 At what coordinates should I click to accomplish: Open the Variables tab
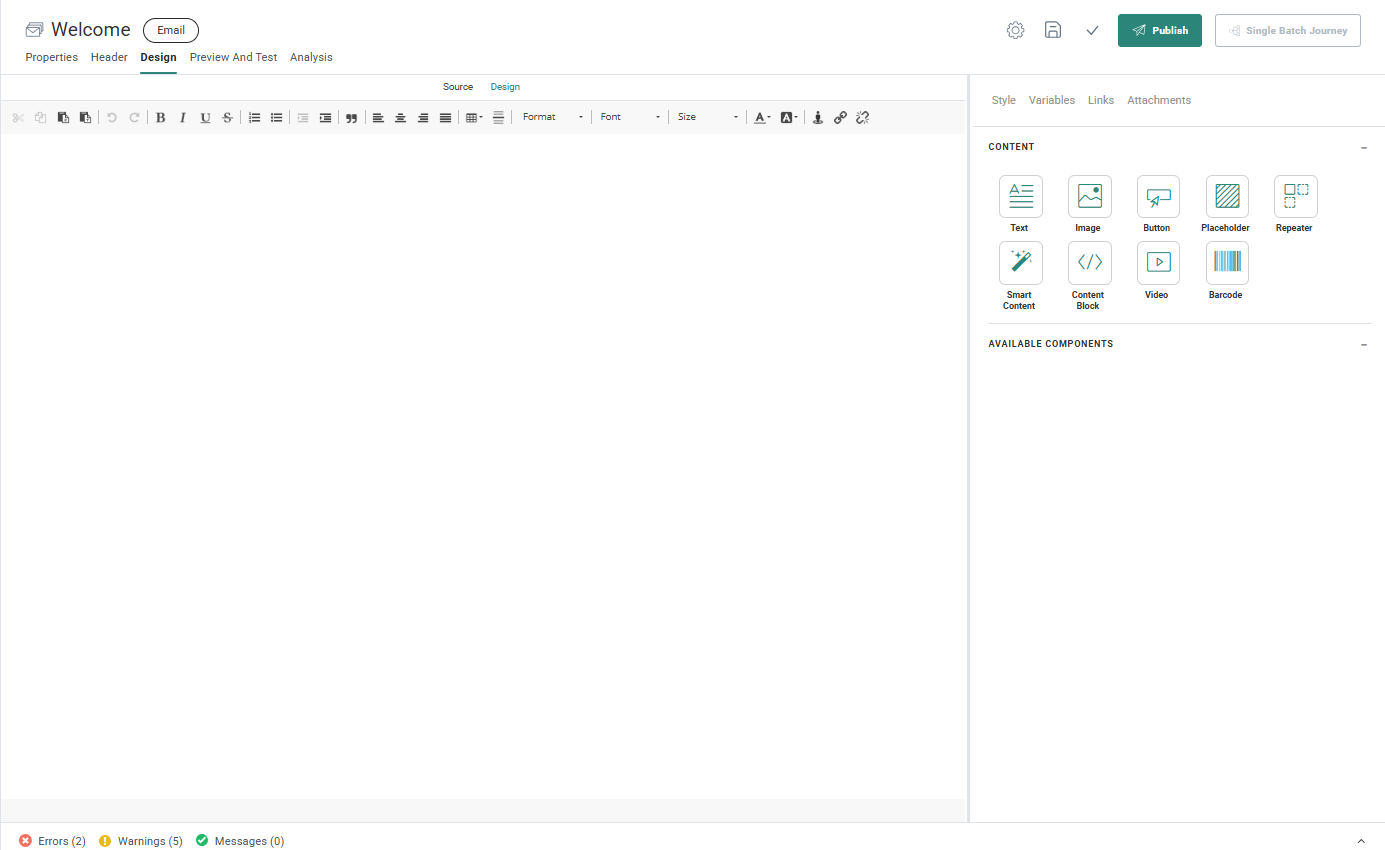click(1051, 100)
